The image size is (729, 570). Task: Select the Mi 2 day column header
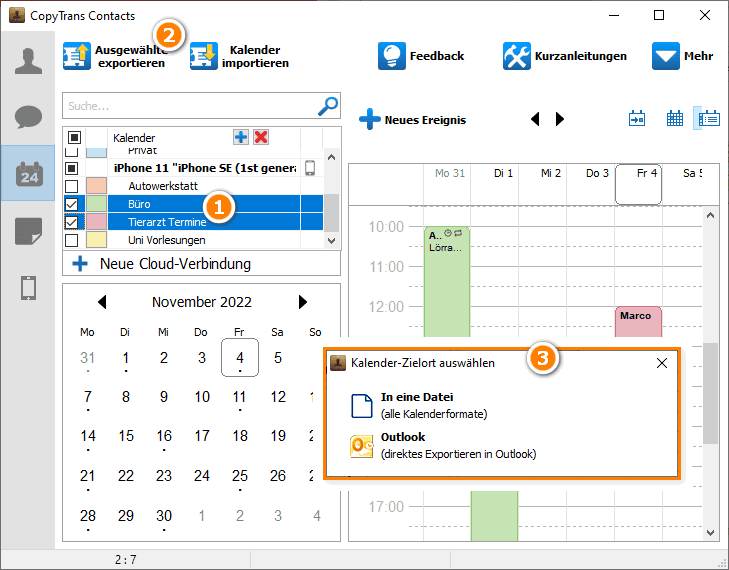[x=543, y=184]
